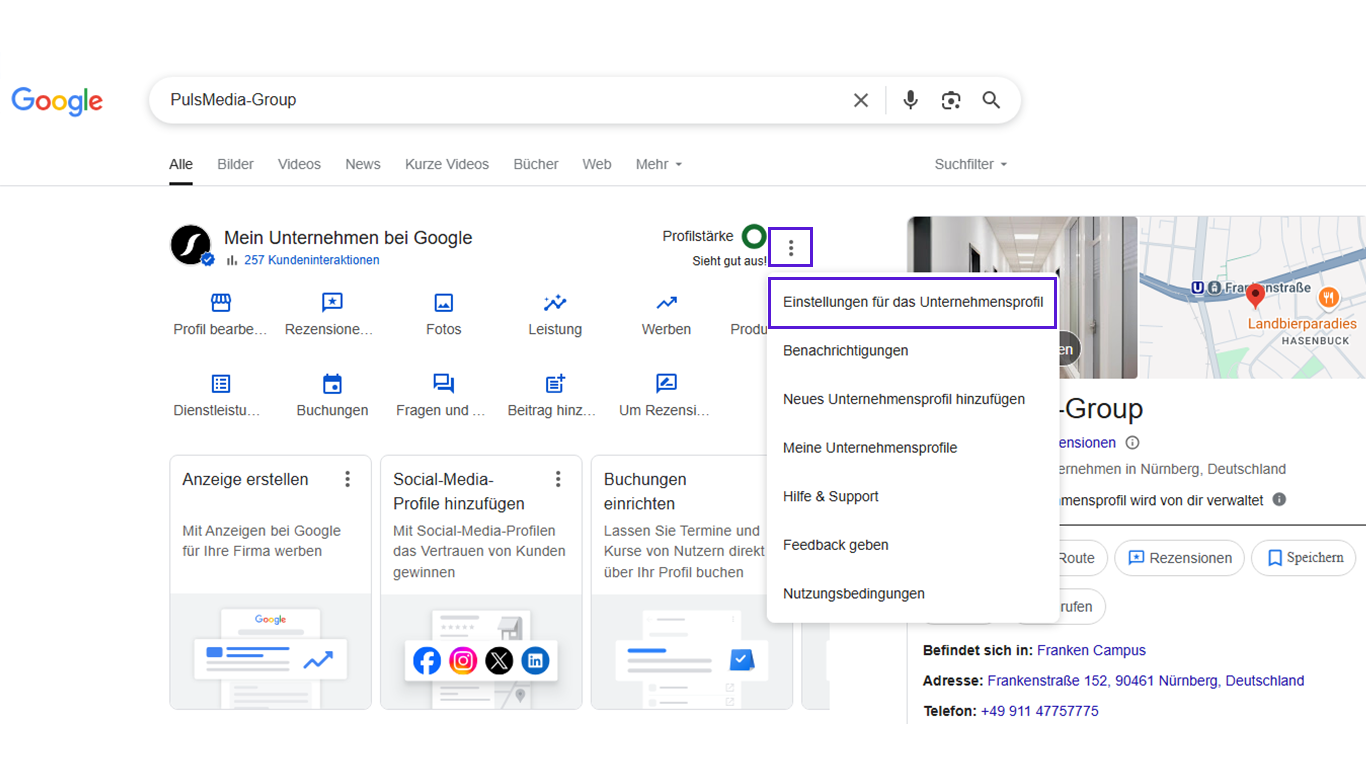Expand the Mehr dropdown
Viewport: 1366px width, 768px height.
coord(658,164)
